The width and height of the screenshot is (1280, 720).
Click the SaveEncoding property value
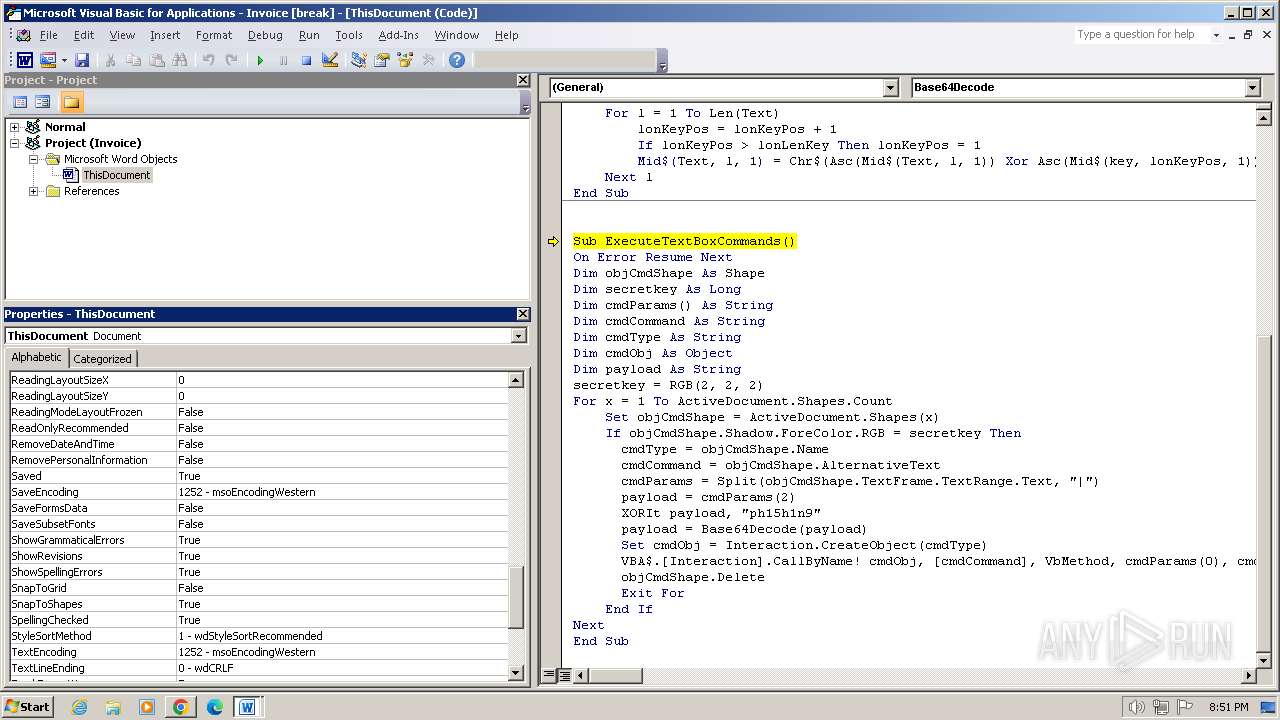(342, 492)
